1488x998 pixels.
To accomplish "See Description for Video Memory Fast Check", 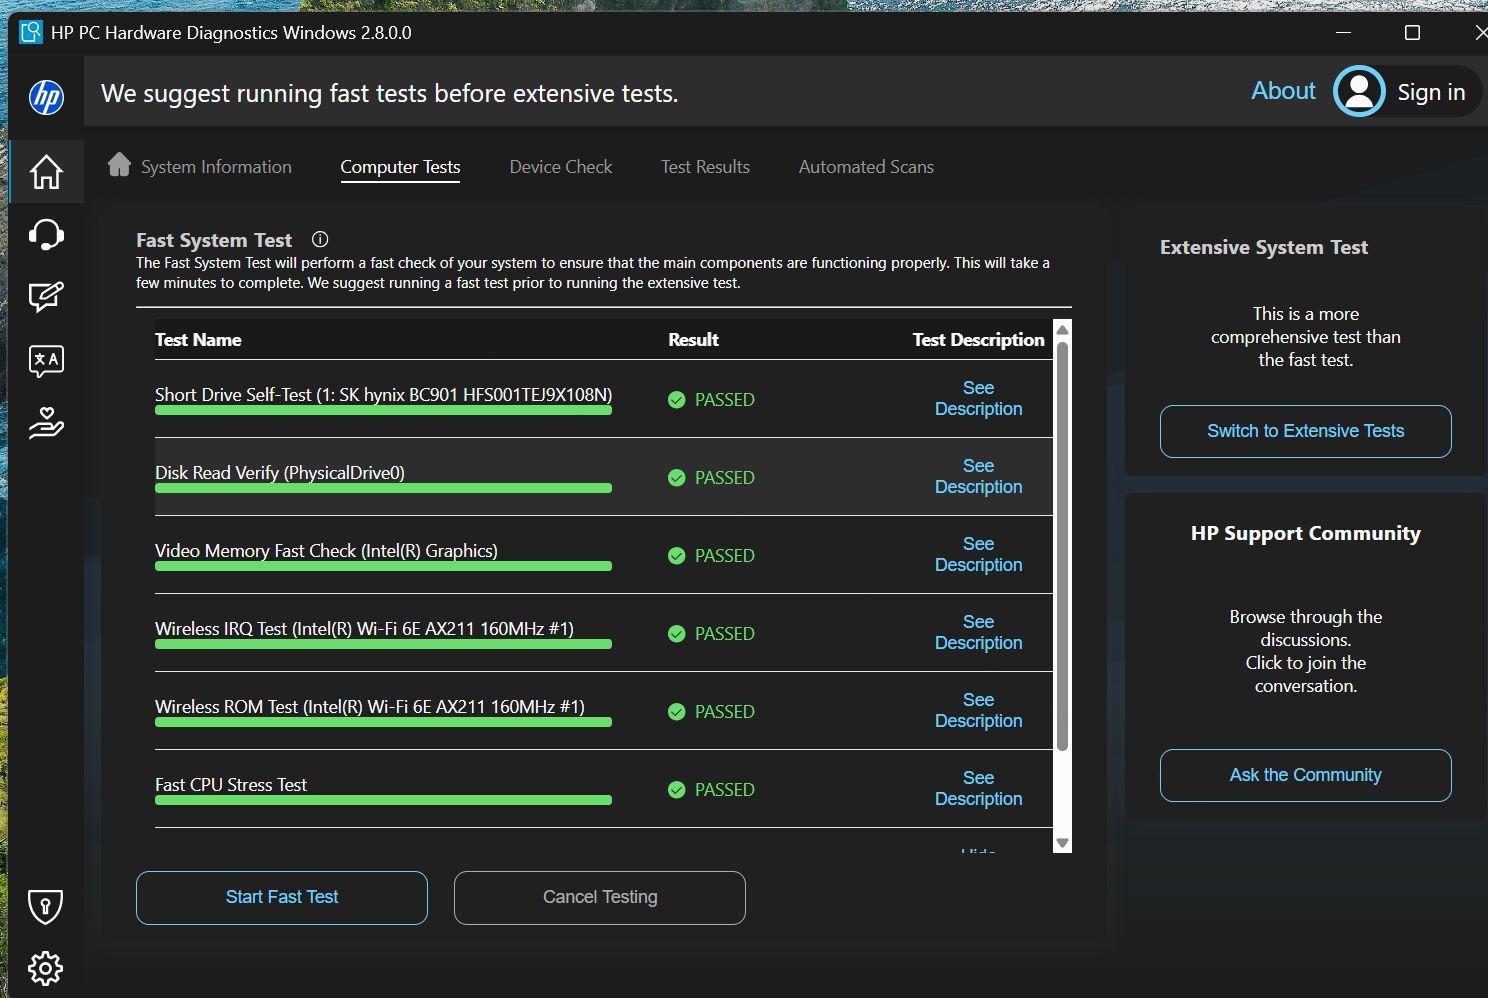I will (x=978, y=554).
